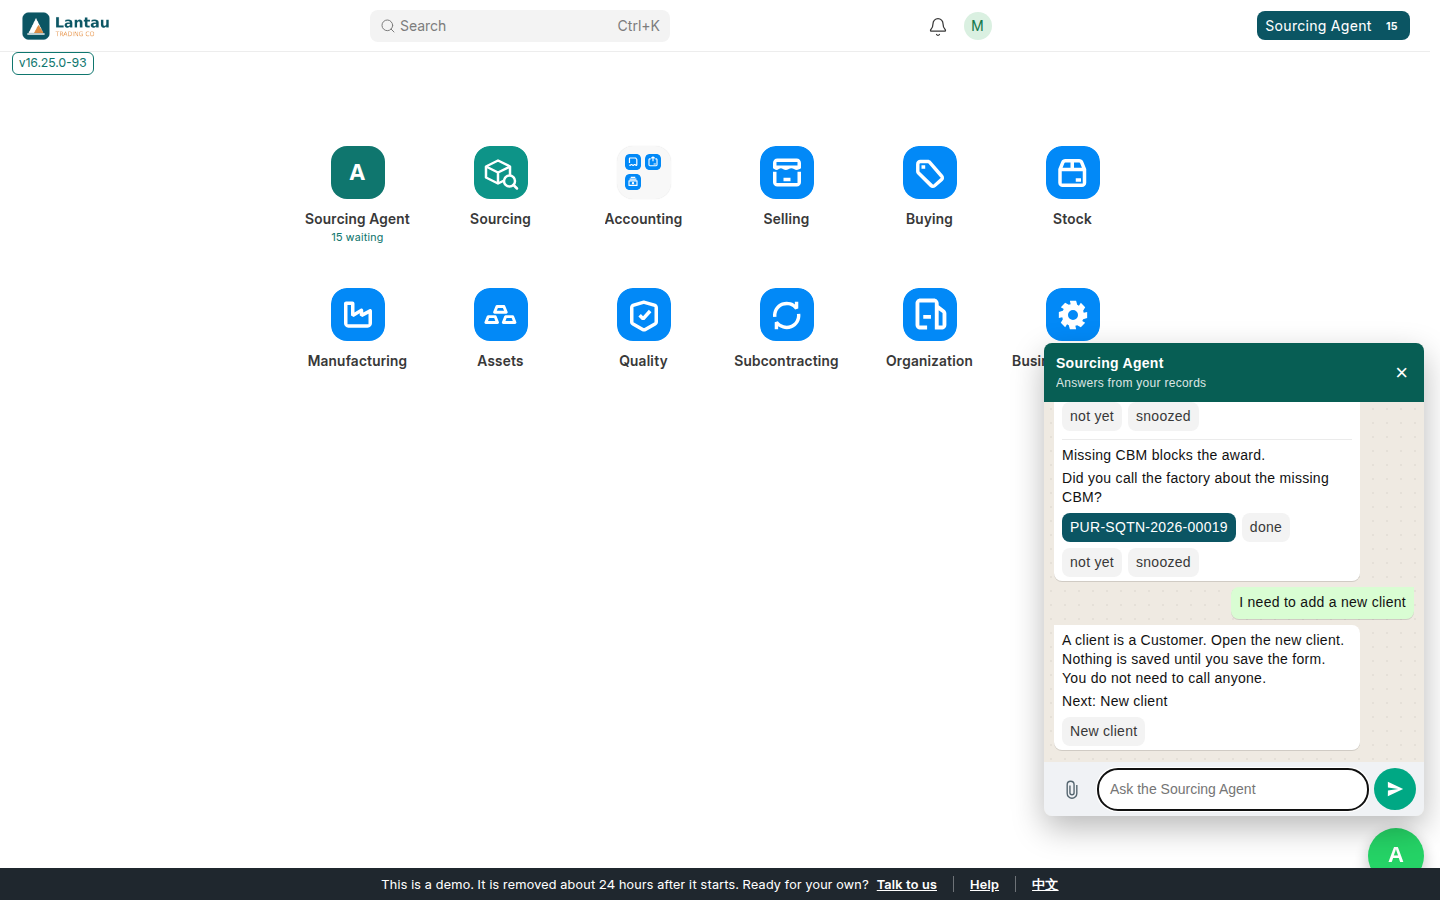Click the notifications bell icon

[x=937, y=26]
